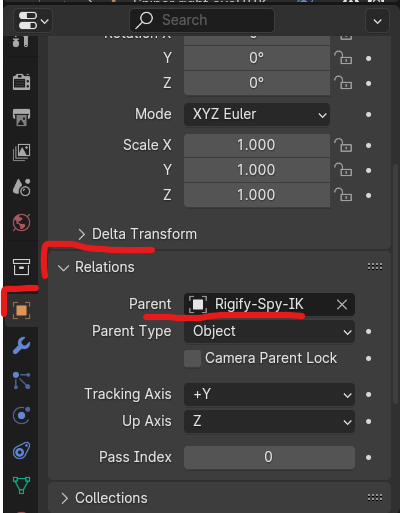Image resolution: width=400 pixels, height=513 pixels.
Task: Open the editor type dropdown
Action: [x=33, y=21]
